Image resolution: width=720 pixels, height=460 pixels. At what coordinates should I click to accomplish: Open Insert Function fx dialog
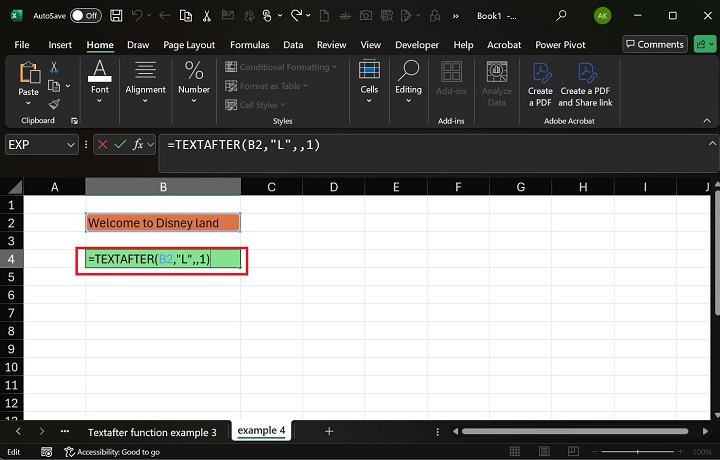(139, 145)
